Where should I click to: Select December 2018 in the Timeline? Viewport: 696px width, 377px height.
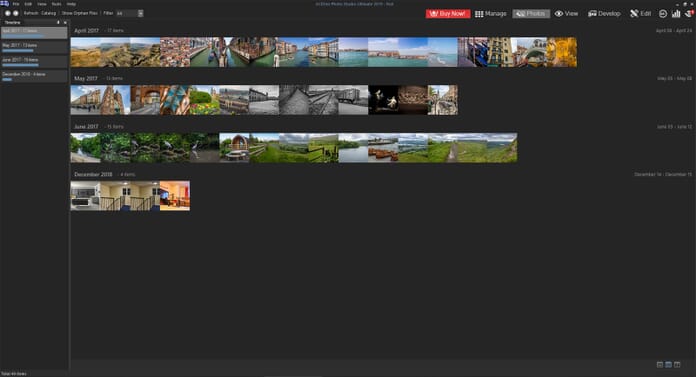click(34, 75)
